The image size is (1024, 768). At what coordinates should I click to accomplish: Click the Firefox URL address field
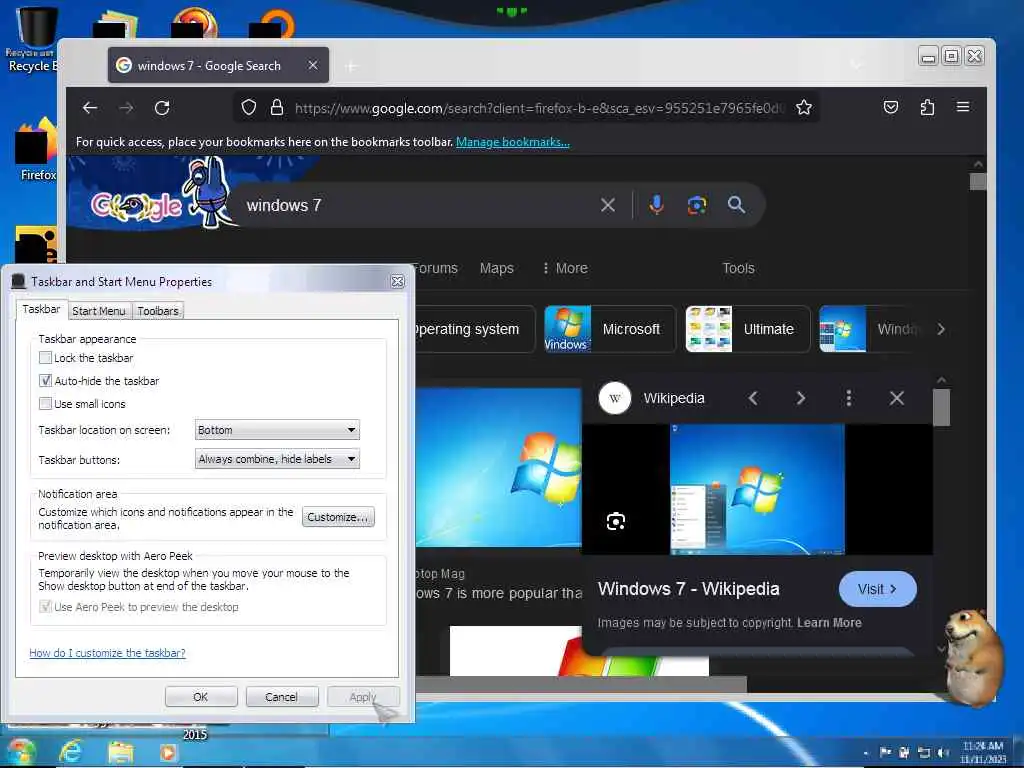[x=537, y=108]
